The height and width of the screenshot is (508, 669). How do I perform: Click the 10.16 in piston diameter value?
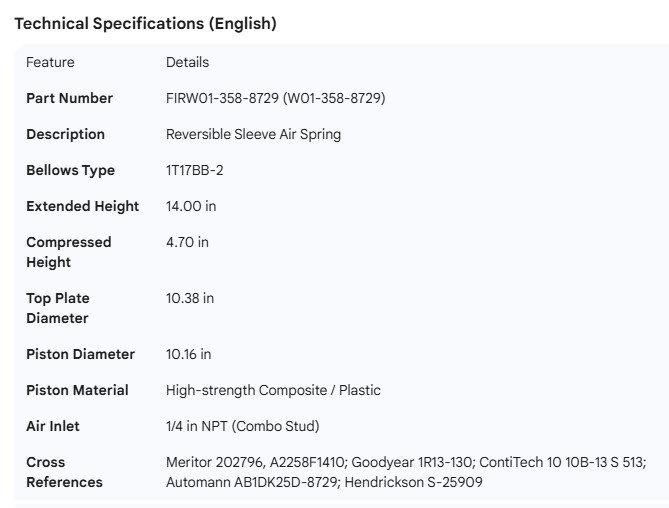click(x=189, y=354)
